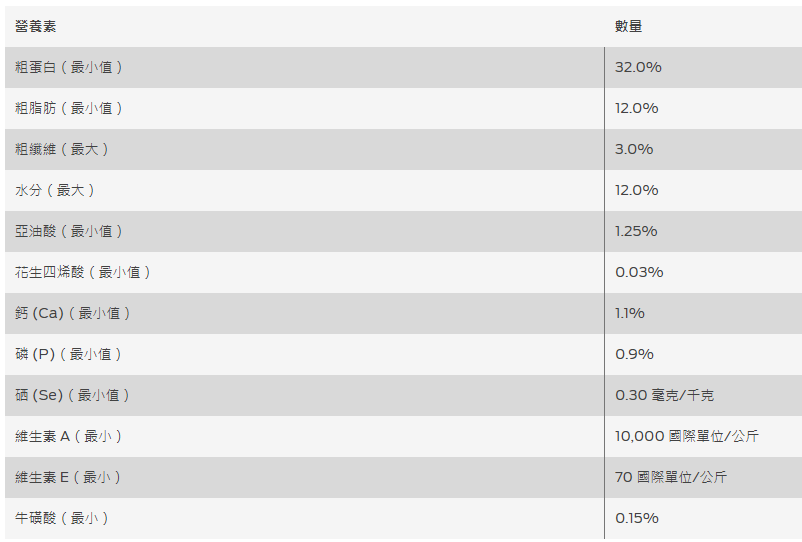Click the 數量 column header
Image resolution: width=802 pixels, height=542 pixels.
click(x=628, y=26)
